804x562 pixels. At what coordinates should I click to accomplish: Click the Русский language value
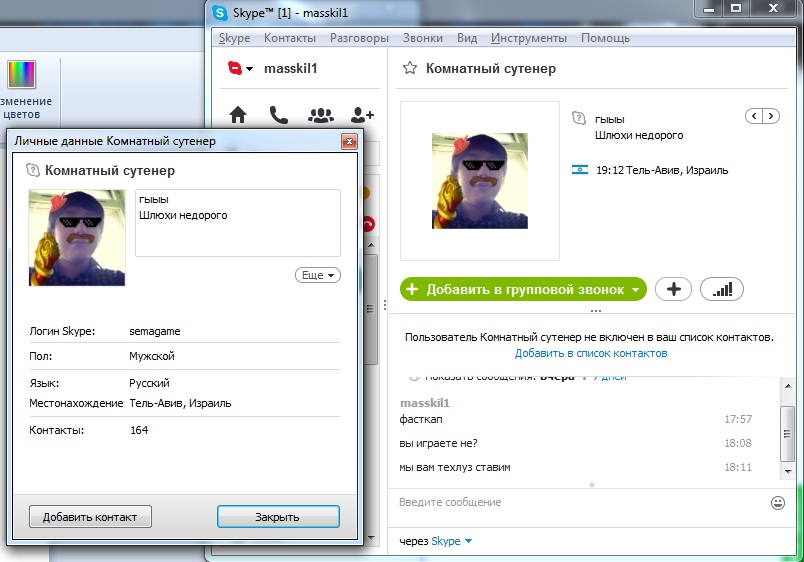point(149,383)
